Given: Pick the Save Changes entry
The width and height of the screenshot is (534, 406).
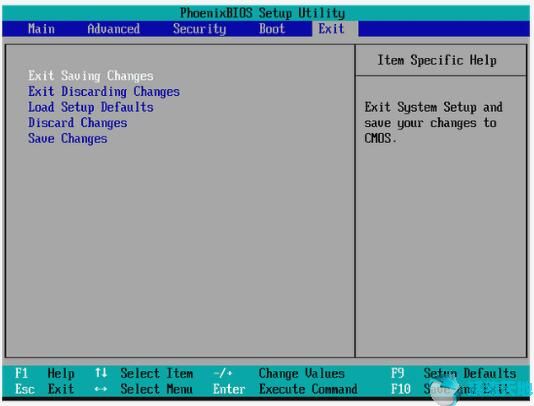Looking at the screenshot, I should tap(67, 138).
